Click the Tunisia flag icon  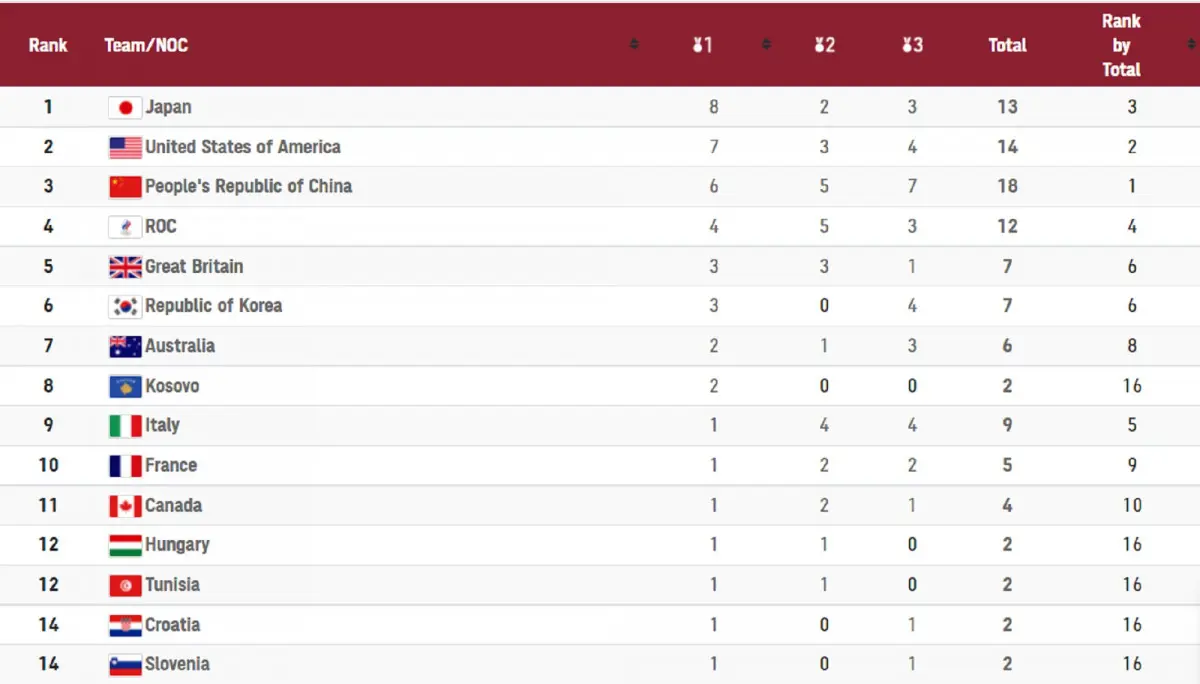pyautogui.click(x=125, y=585)
